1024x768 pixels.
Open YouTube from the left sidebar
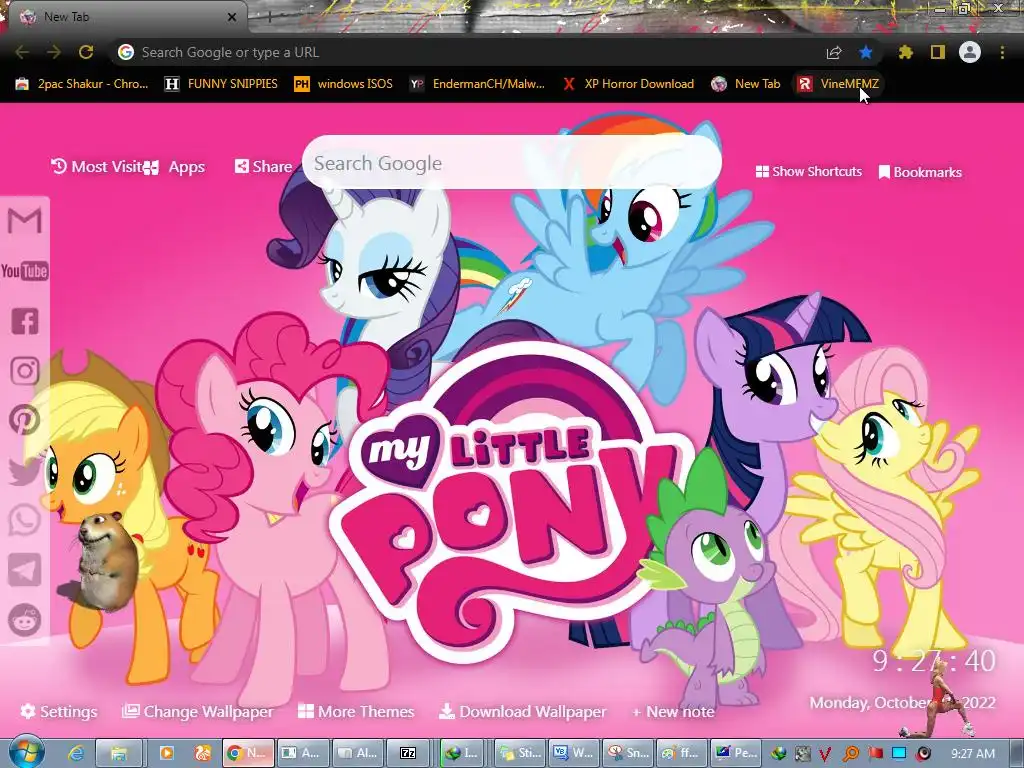(25, 271)
